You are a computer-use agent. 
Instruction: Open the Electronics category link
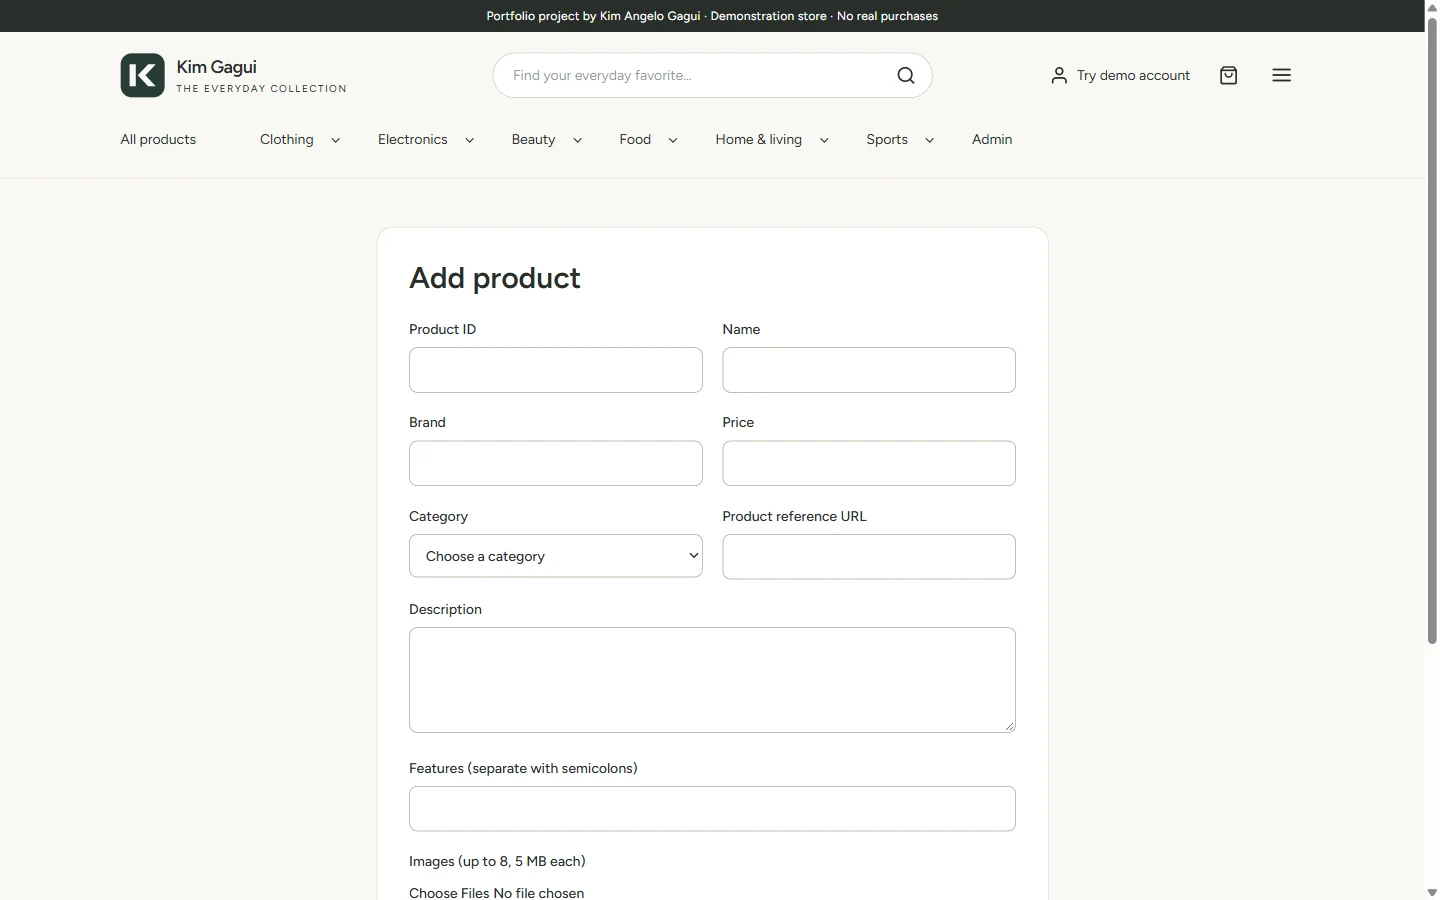(x=413, y=139)
